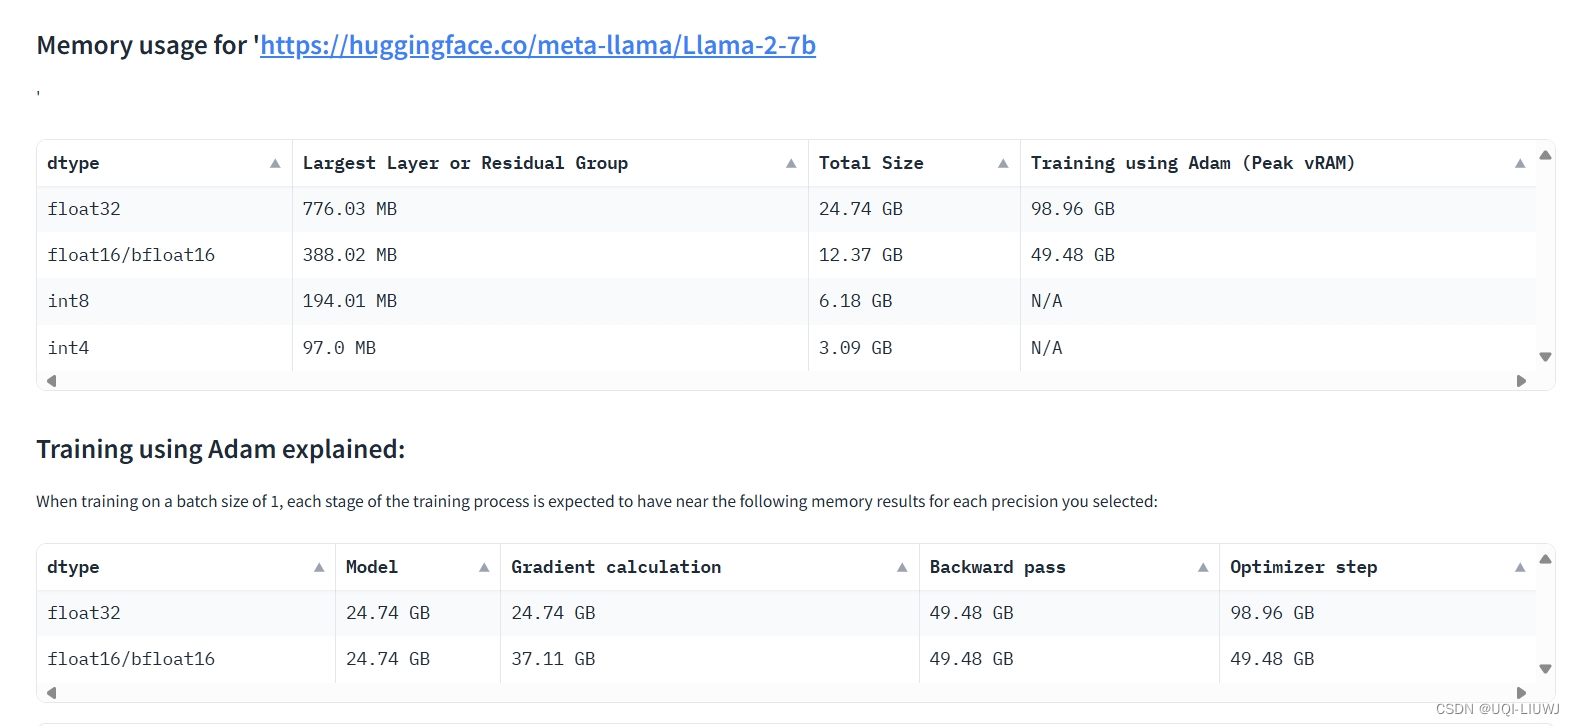Select int4 row dtype cell

click(164, 348)
